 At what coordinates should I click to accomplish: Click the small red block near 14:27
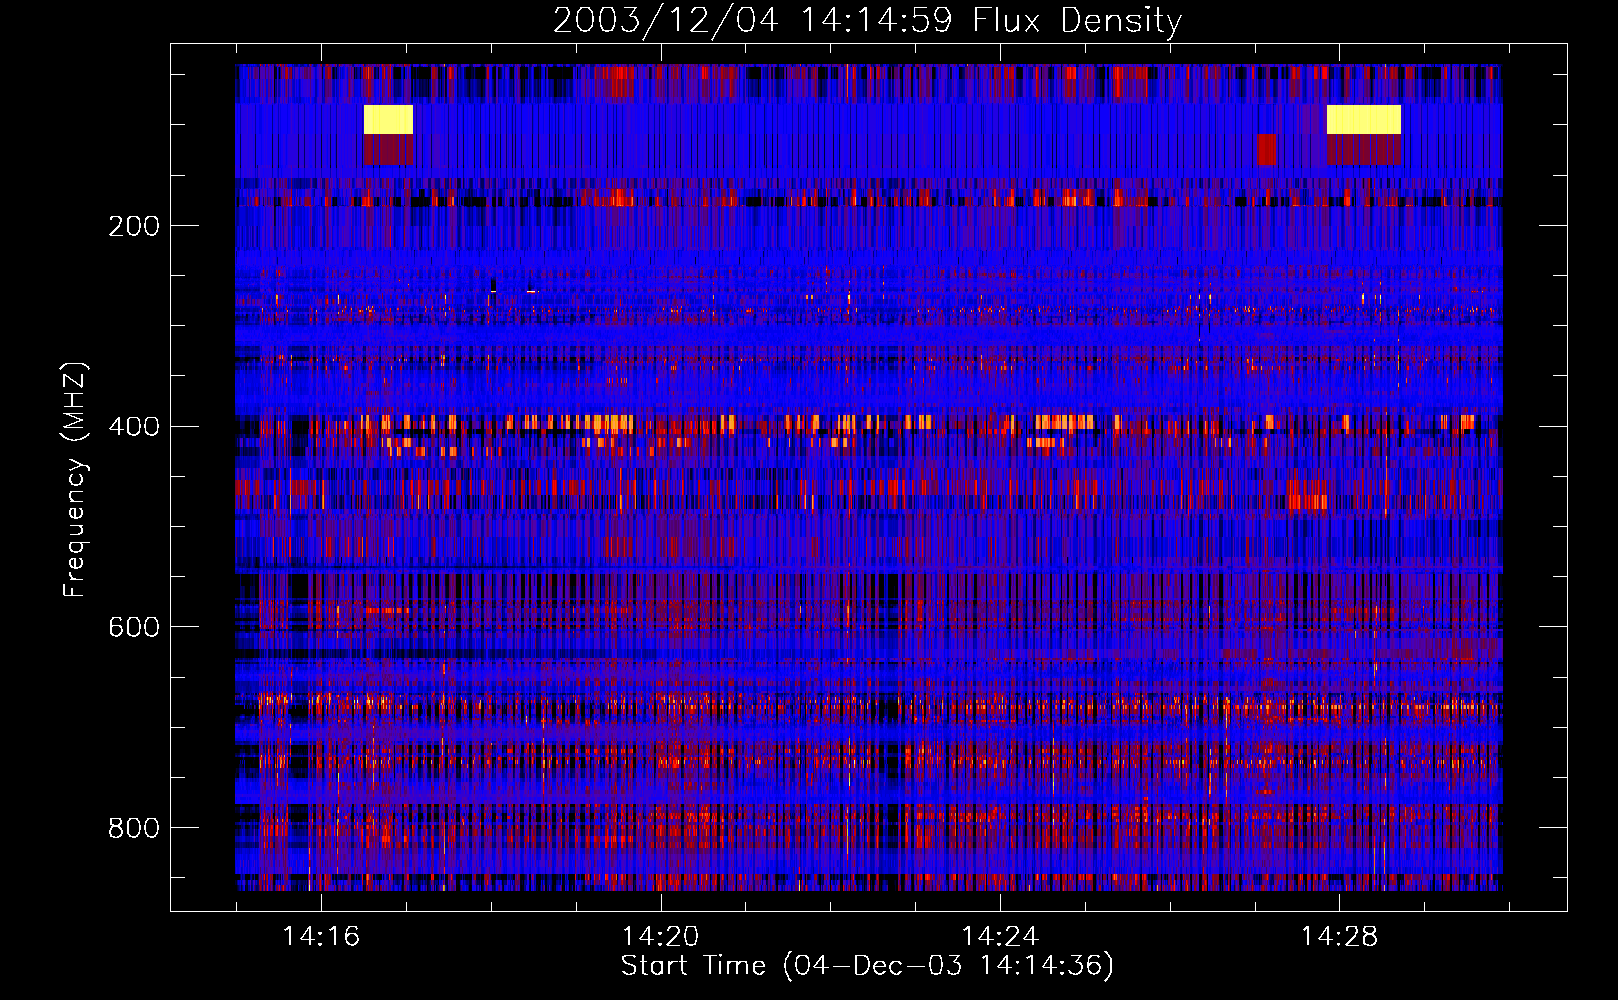click(1267, 150)
